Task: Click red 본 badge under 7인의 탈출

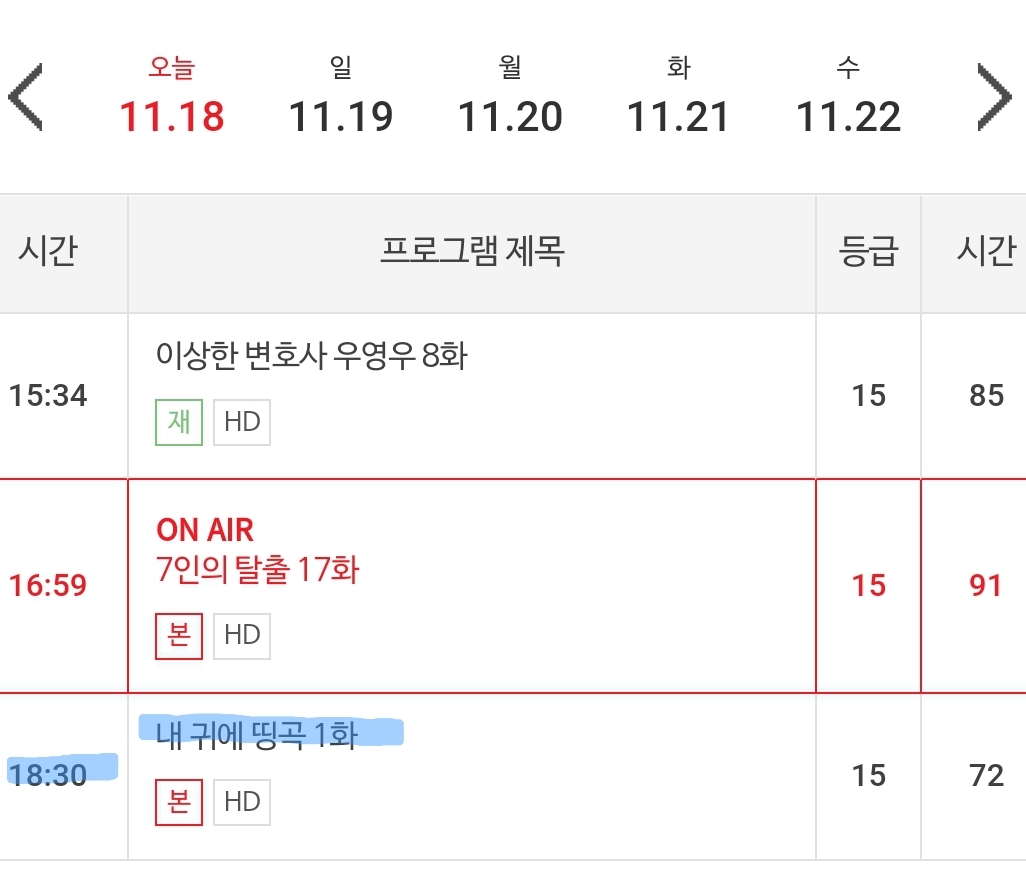Action: pos(179,636)
